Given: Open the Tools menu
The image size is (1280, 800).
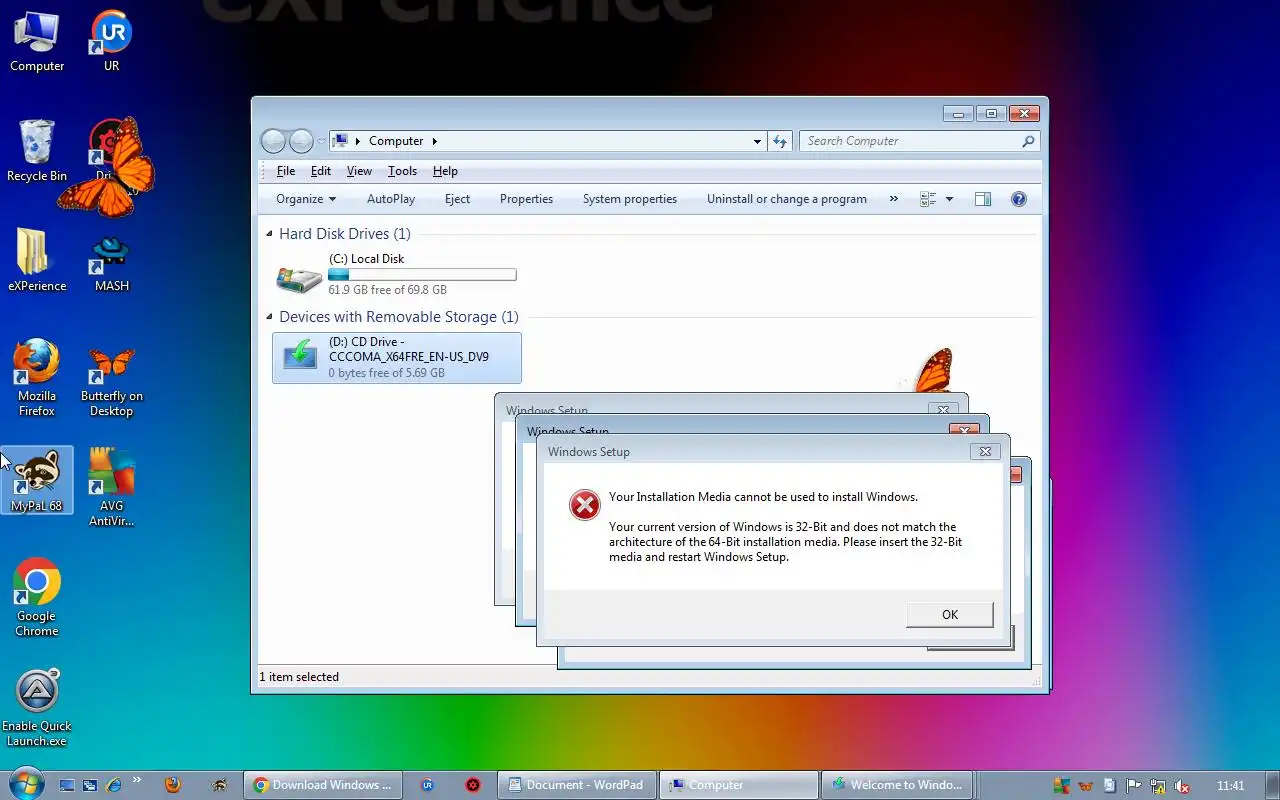Looking at the screenshot, I should click(402, 171).
